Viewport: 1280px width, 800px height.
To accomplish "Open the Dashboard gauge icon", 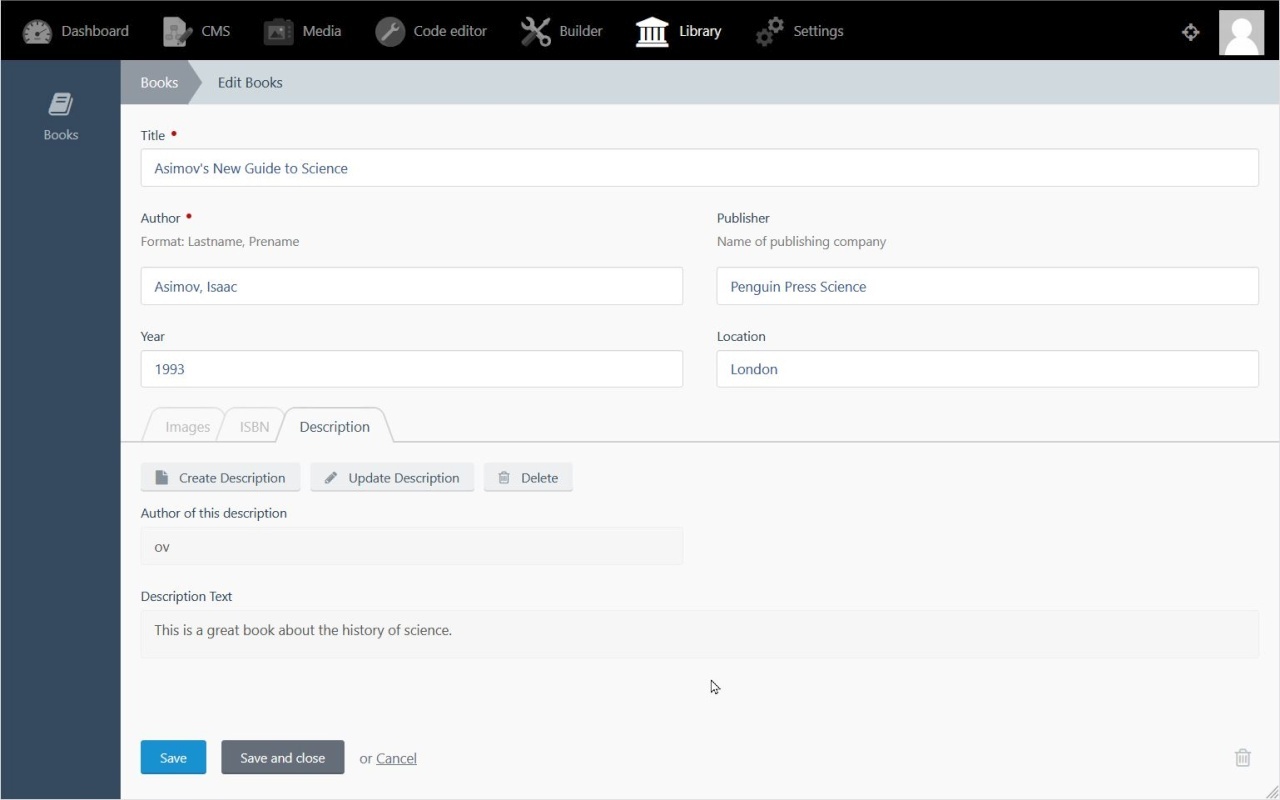I will point(37,31).
